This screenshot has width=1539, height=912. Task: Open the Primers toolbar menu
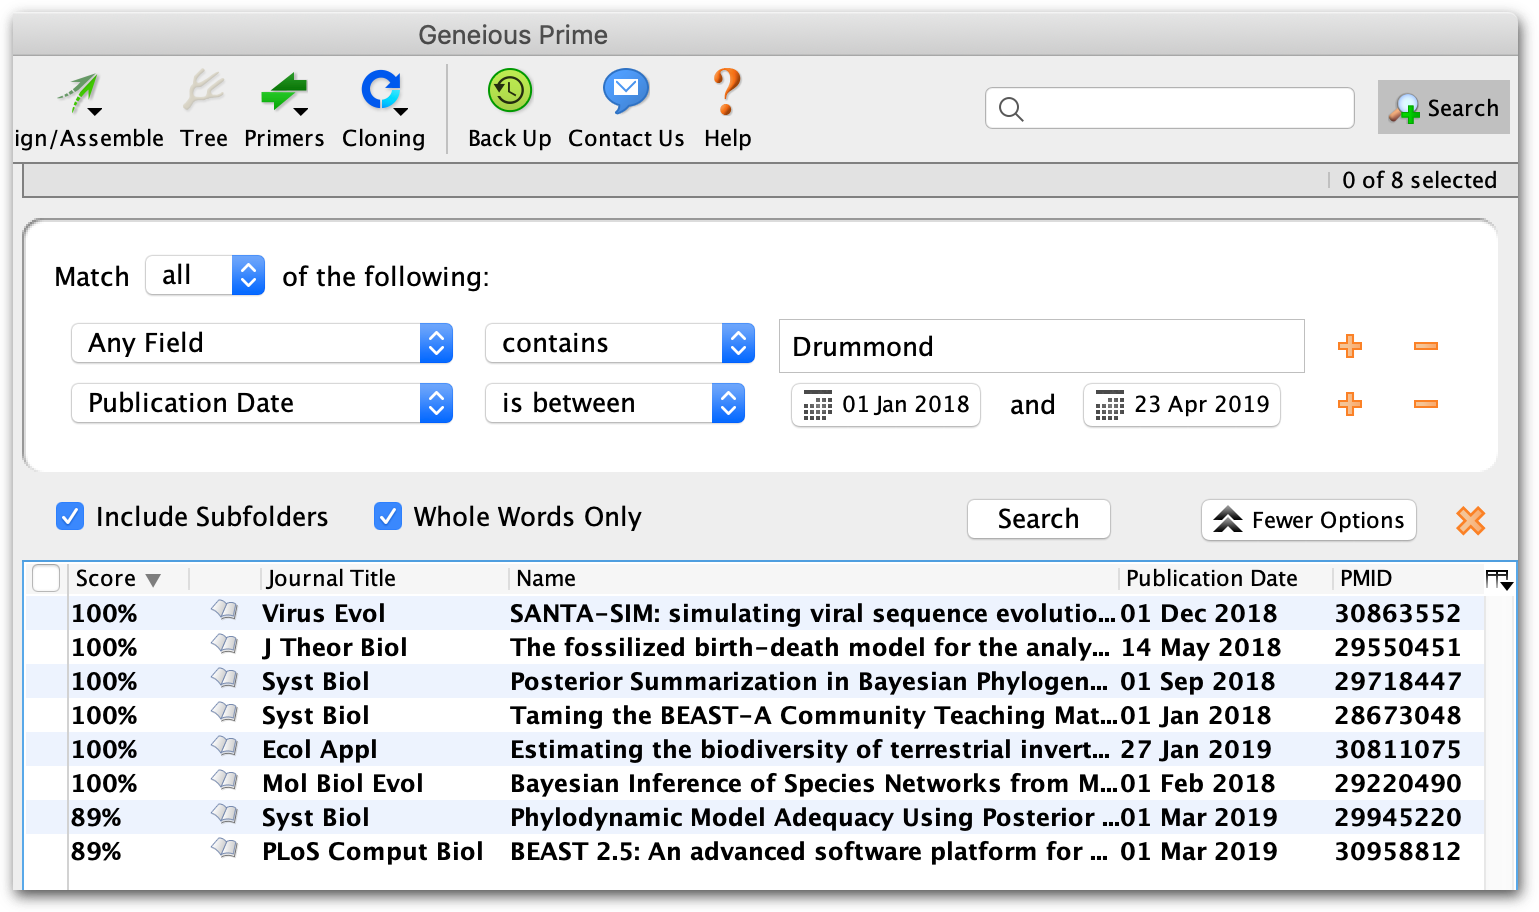[284, 110]
